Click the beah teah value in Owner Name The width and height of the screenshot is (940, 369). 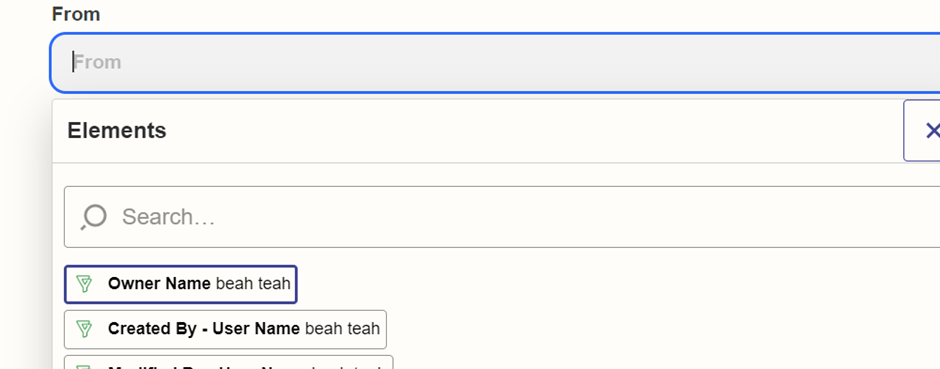pos(253,284)
